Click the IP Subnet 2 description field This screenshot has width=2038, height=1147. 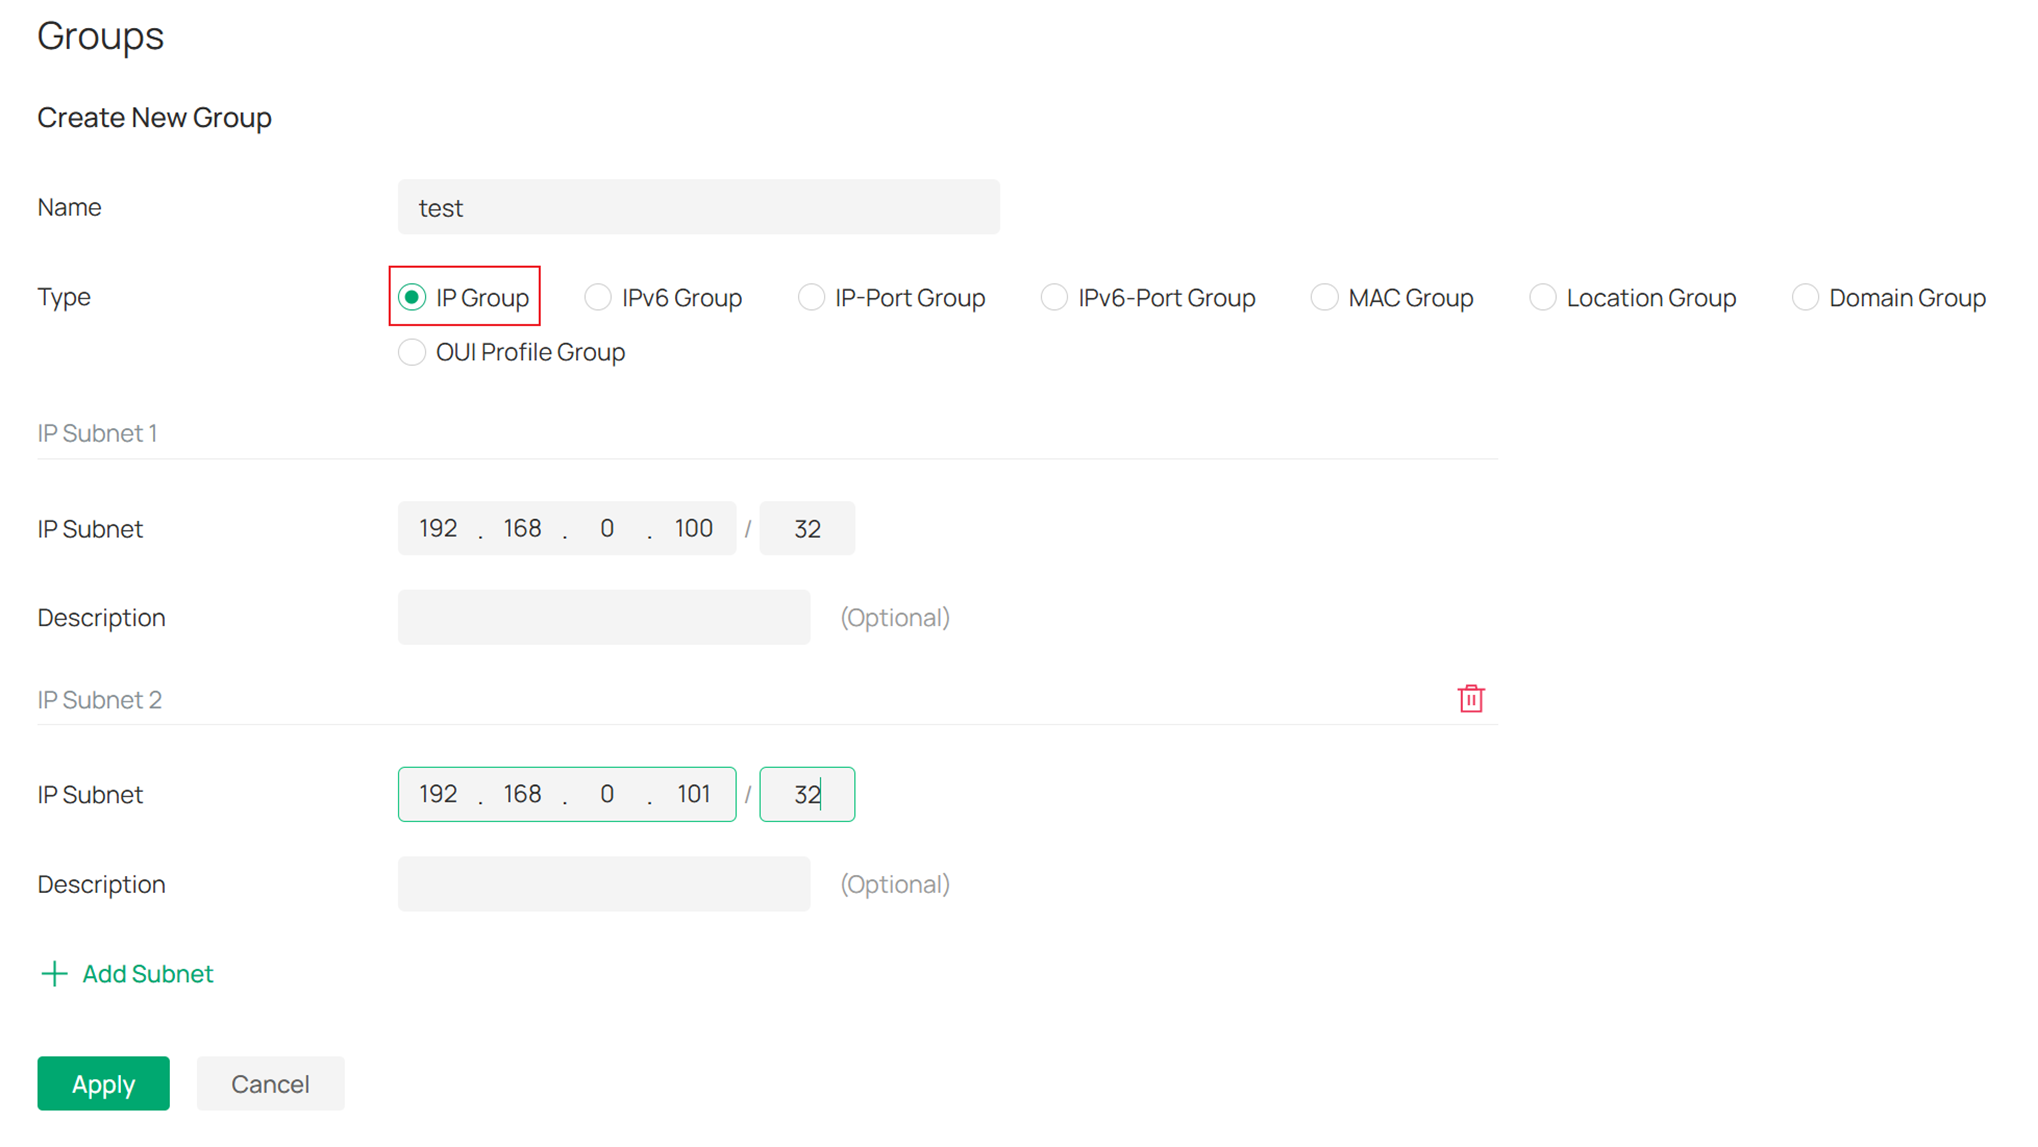click(604, 884)
